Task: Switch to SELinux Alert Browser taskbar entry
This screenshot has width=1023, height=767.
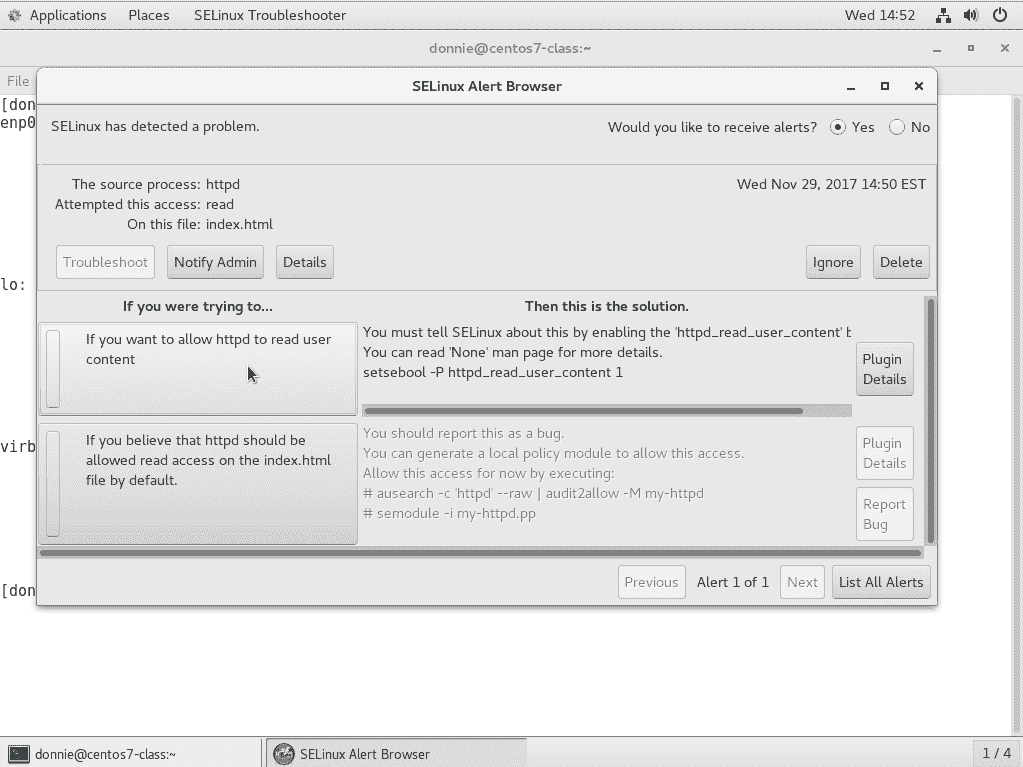Action: point(396,753)
